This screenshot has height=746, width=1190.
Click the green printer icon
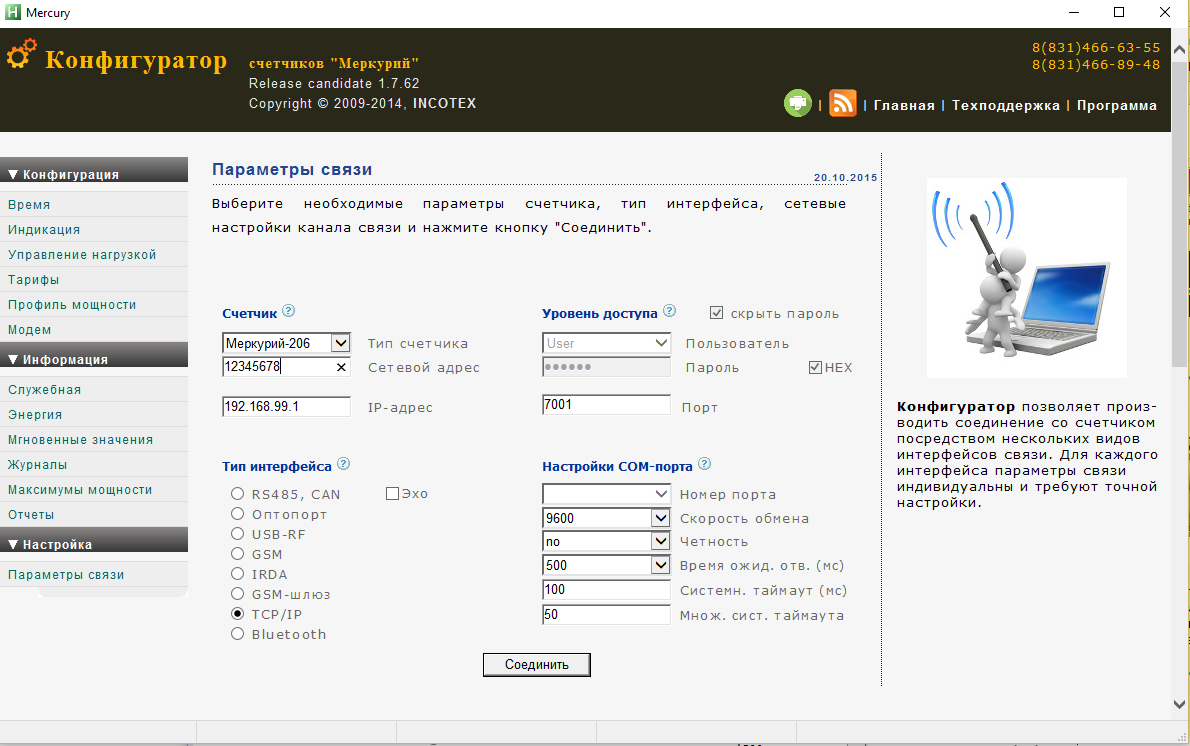(798, 103)
